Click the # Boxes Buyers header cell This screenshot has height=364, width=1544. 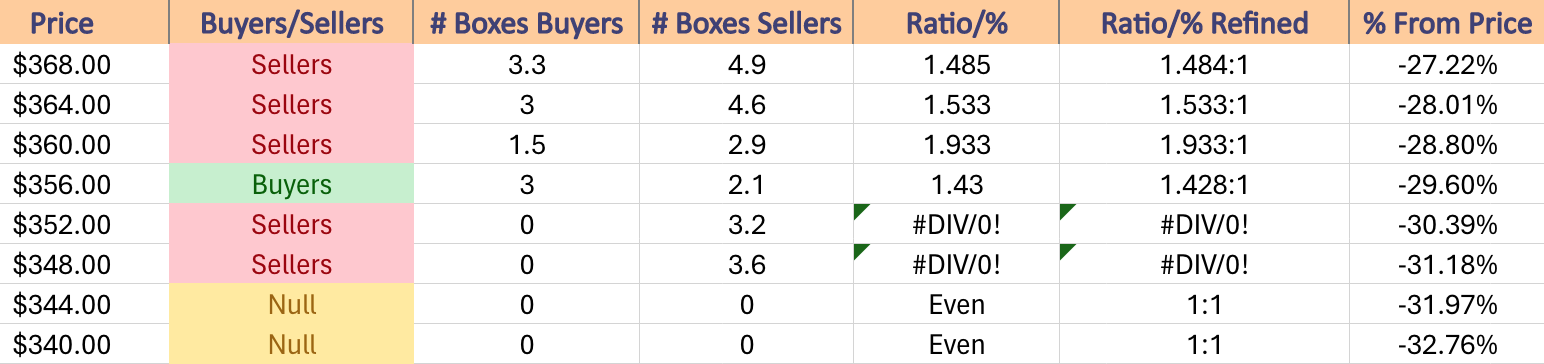pyautogui.click(x=526, y=22)
